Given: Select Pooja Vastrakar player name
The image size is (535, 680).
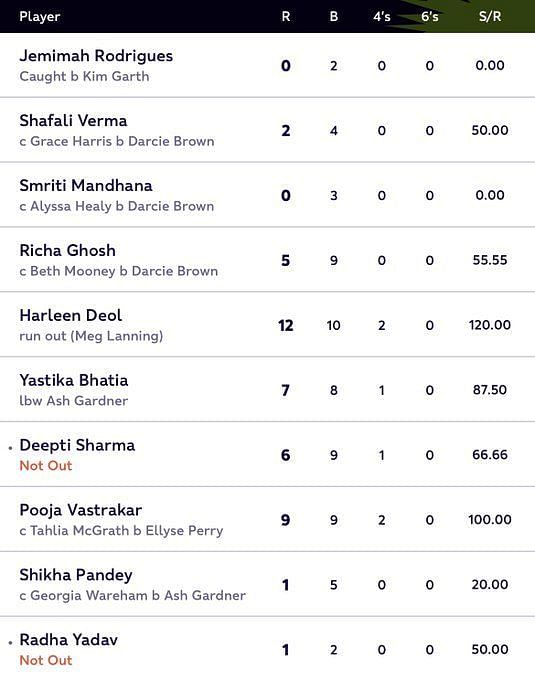Looking at the screenshot, I should tap(81, 510).
